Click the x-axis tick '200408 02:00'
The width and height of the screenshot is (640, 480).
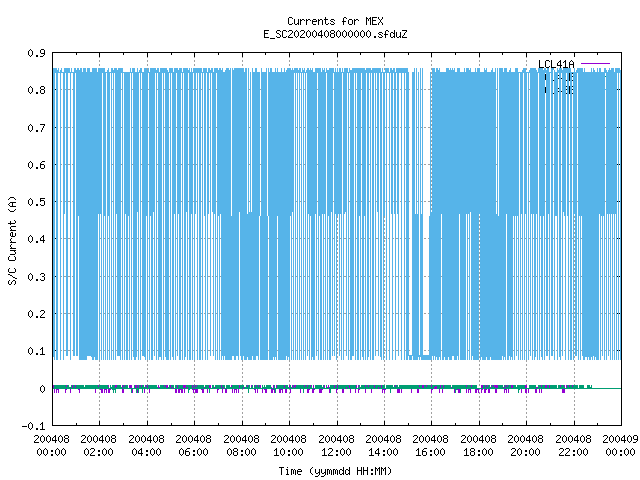98,446
